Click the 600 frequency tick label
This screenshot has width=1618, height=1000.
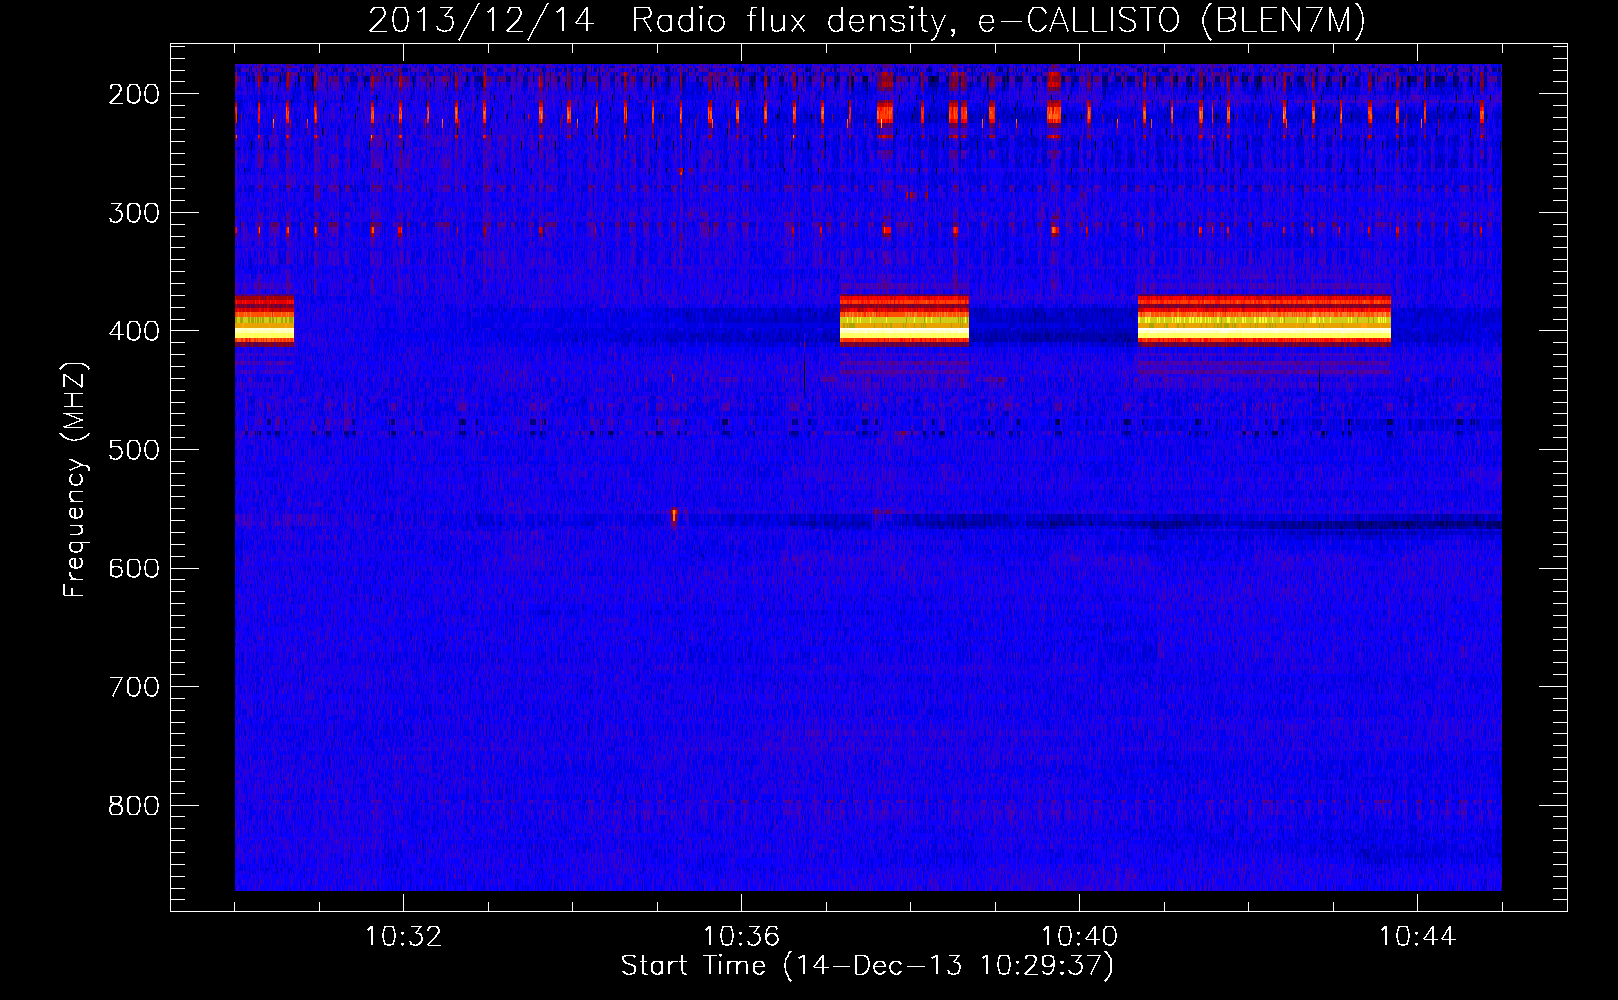point(133,568)
